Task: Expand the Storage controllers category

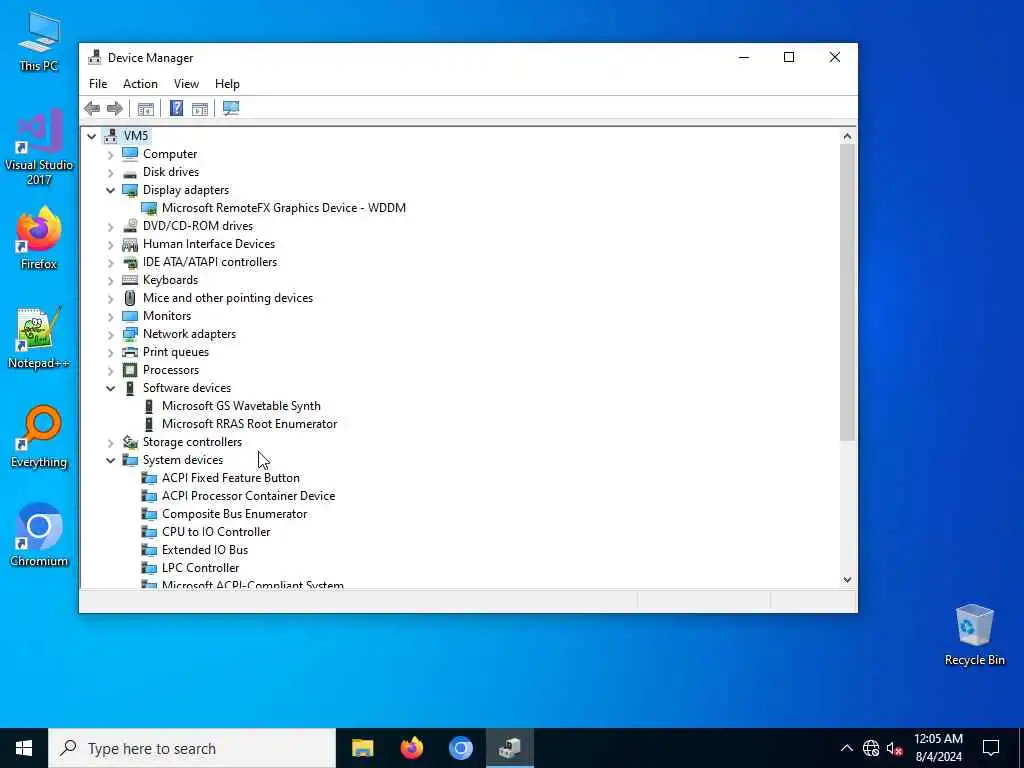Action: [110, 443]
